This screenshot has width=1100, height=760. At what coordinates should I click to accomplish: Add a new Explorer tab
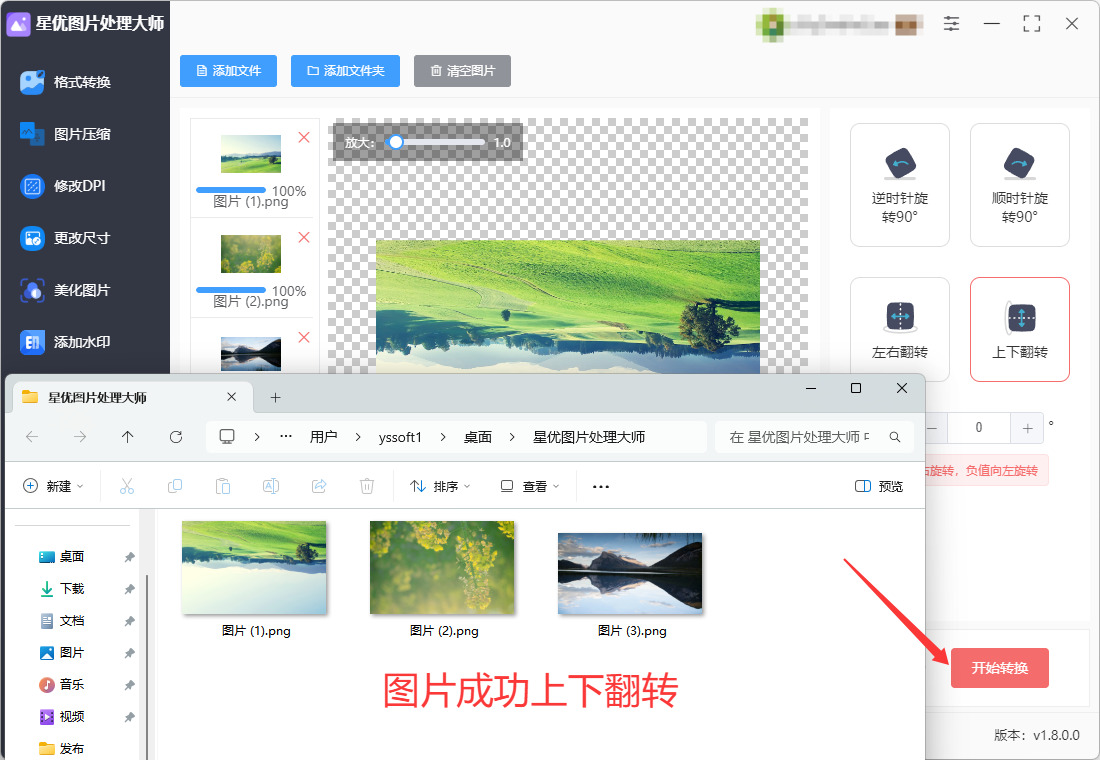point(276,398)
